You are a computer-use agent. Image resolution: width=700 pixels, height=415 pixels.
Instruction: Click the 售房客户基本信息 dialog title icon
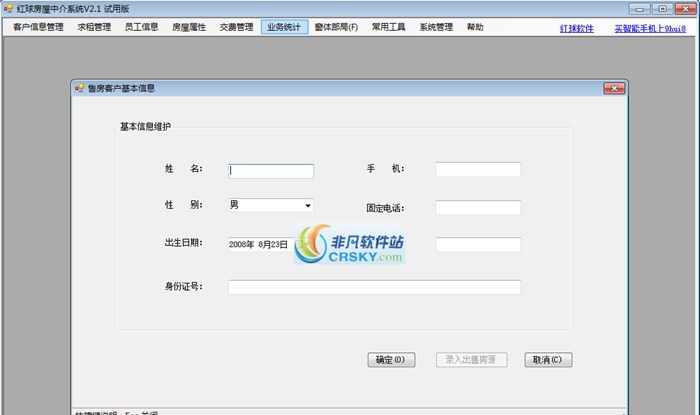79,88
